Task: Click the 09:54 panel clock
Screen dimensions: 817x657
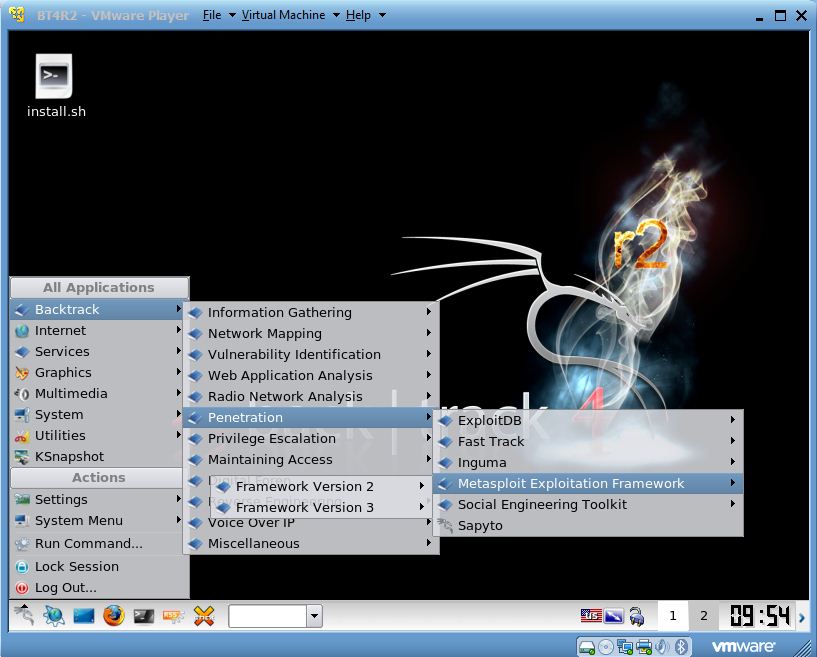Action: pyautogui.click(x=760, y=616)
